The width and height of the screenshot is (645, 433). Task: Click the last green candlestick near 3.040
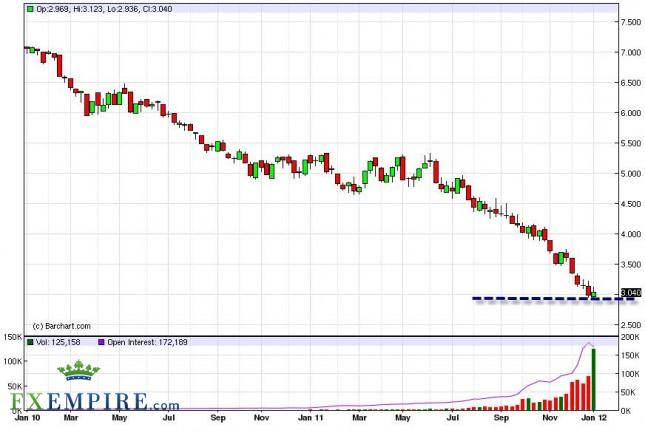594,295
